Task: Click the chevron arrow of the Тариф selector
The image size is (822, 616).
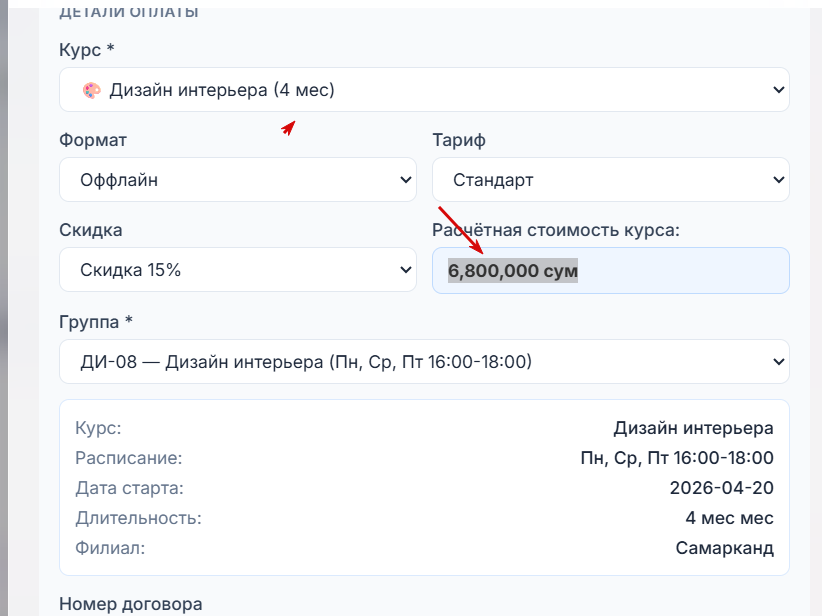Action: coord(779,180)
